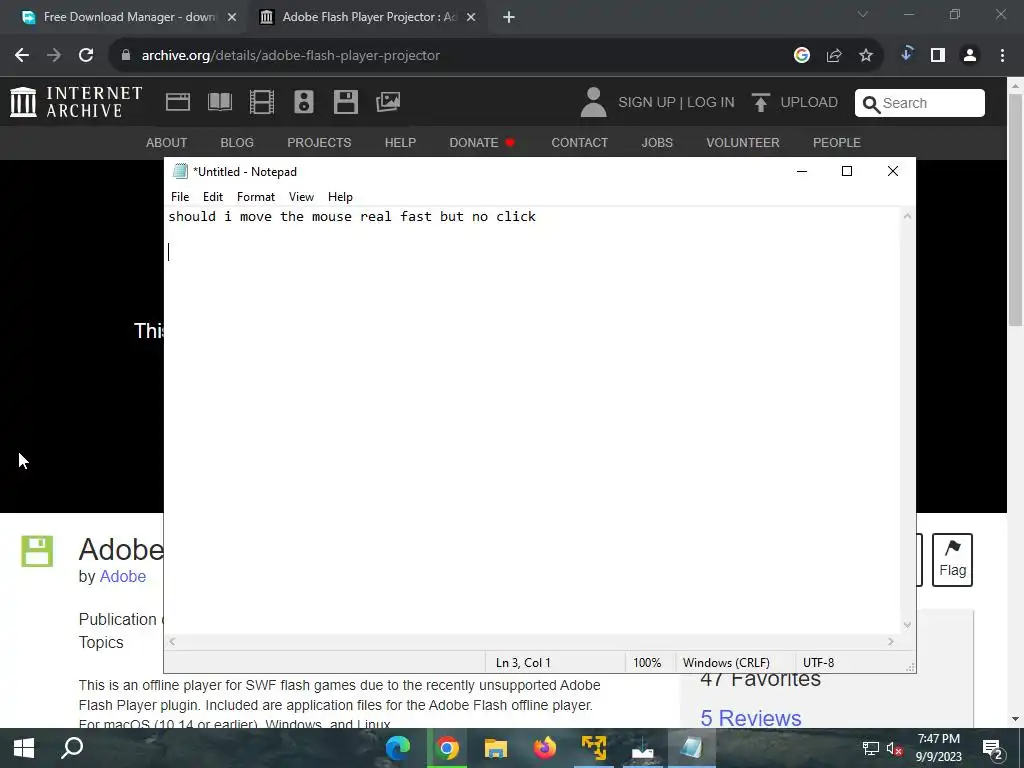The width and height of the screenshot is (1024, 768).
Task: Click Chrome address bar URL
Action: pyautogui.click(x=291, y=56)
